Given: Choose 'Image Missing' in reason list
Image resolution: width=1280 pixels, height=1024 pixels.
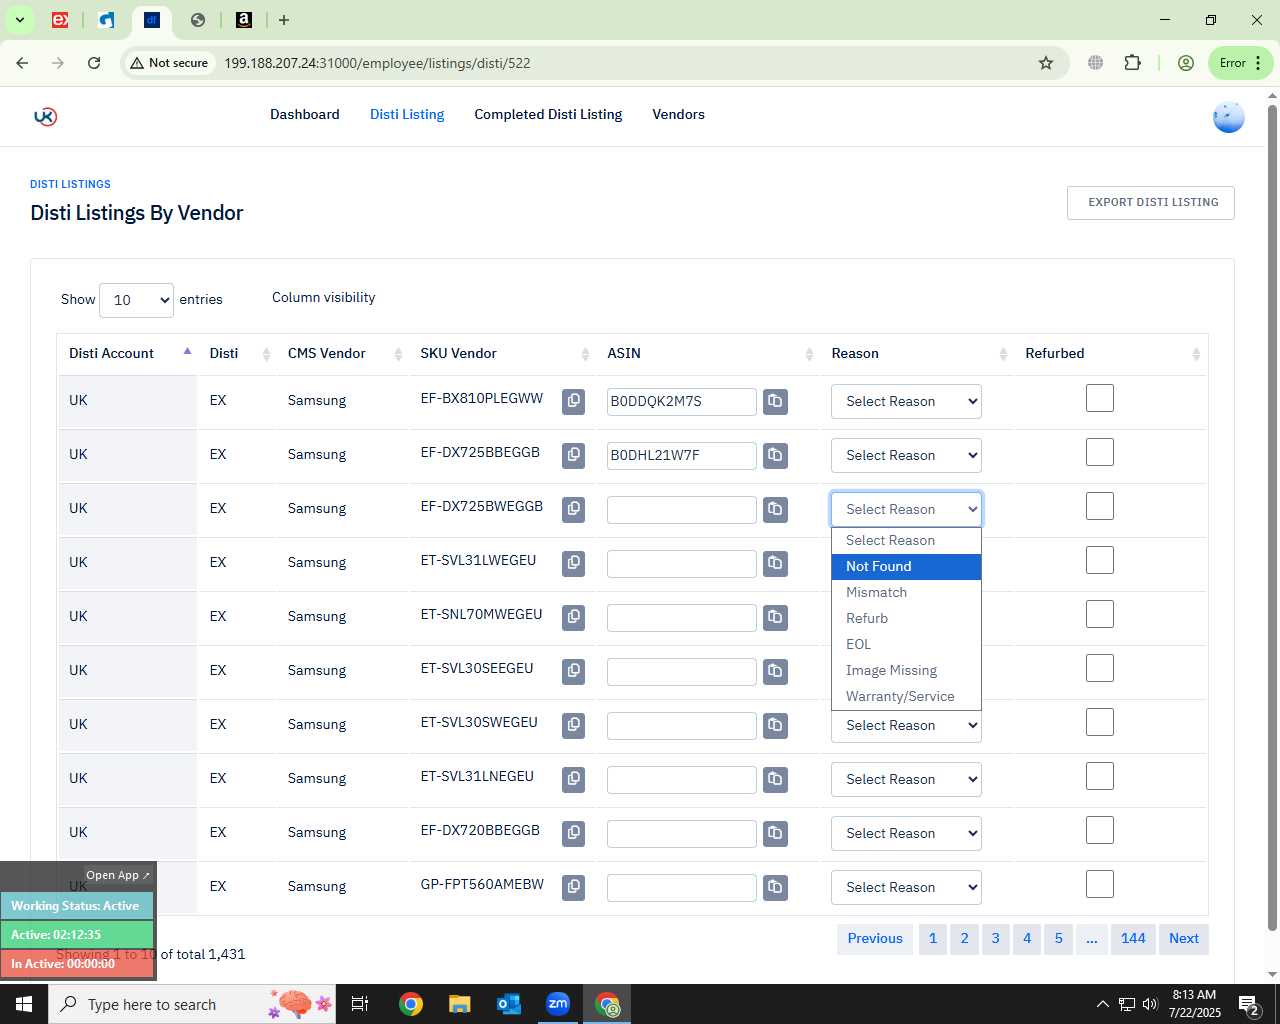Looking at the screenshot, I should 906,670.
